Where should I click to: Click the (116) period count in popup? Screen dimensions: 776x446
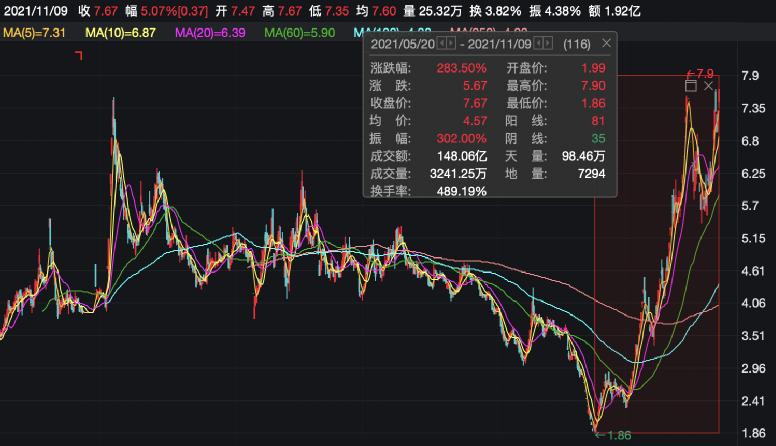click(577, 44)
